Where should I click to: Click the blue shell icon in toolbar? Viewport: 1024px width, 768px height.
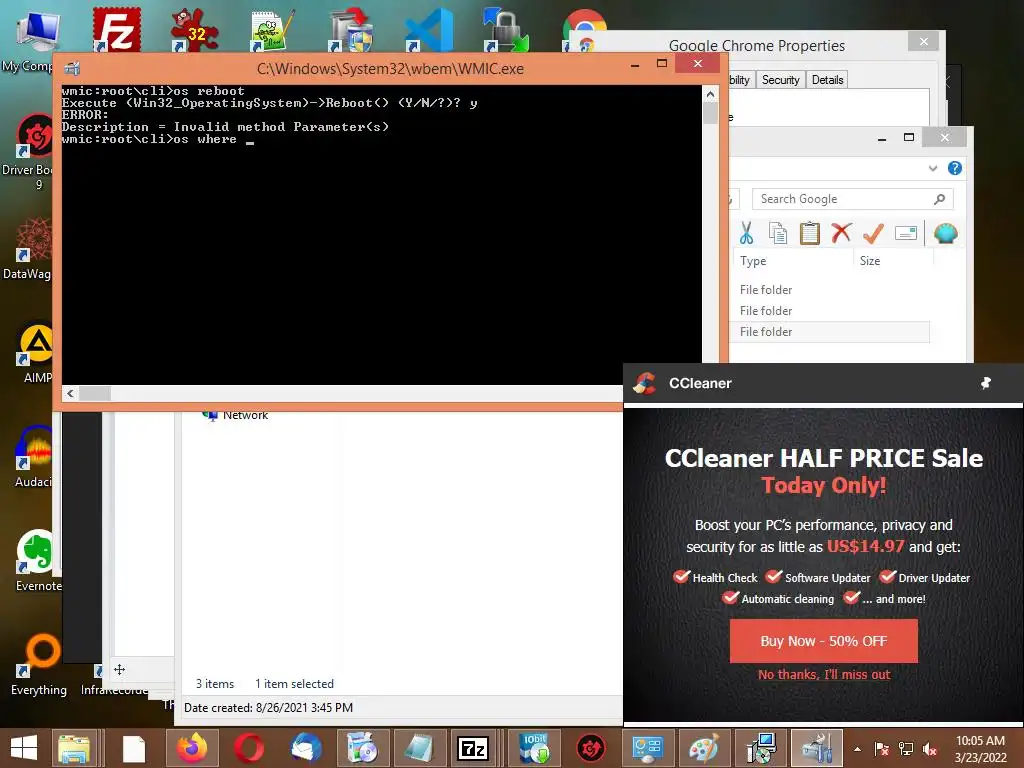pos(946,233)
